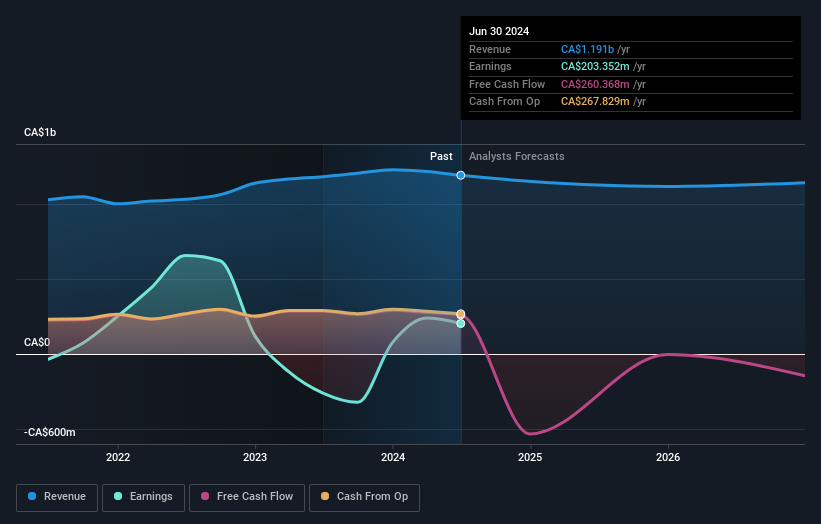Toggle the Free Cash Flow legend series
Image resolution: width=821 pixels, height=524 pixels.
pyautogui.click(x=247, y=497)
